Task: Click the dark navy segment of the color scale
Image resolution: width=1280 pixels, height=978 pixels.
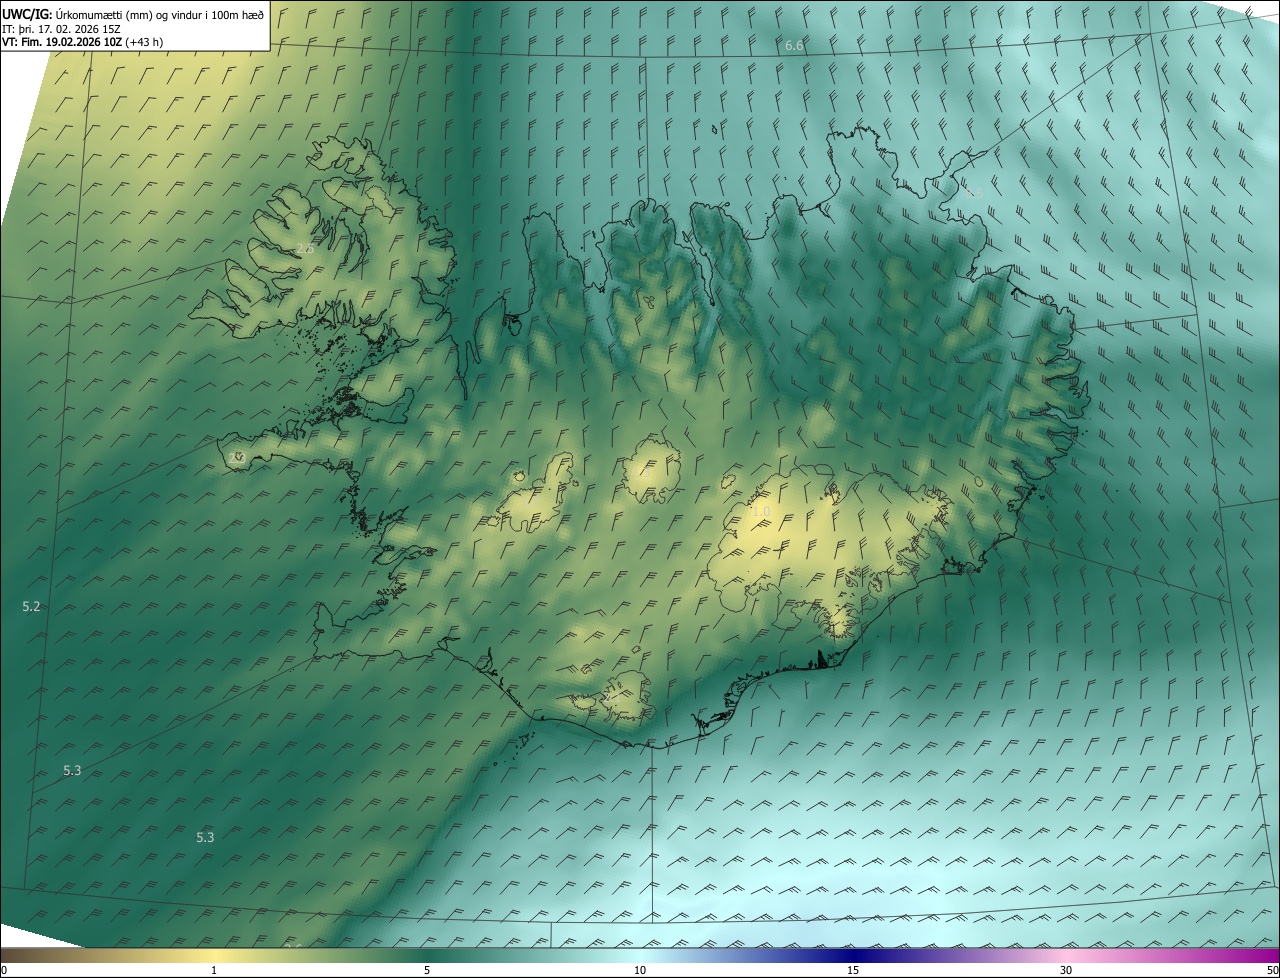Action: point(853,955)
